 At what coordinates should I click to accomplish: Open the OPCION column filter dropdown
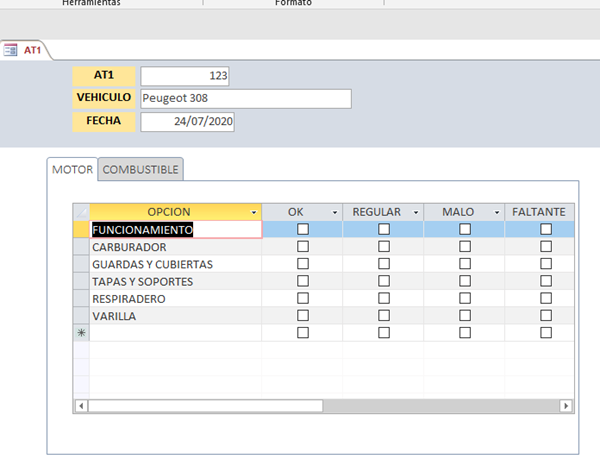point(254,213)
